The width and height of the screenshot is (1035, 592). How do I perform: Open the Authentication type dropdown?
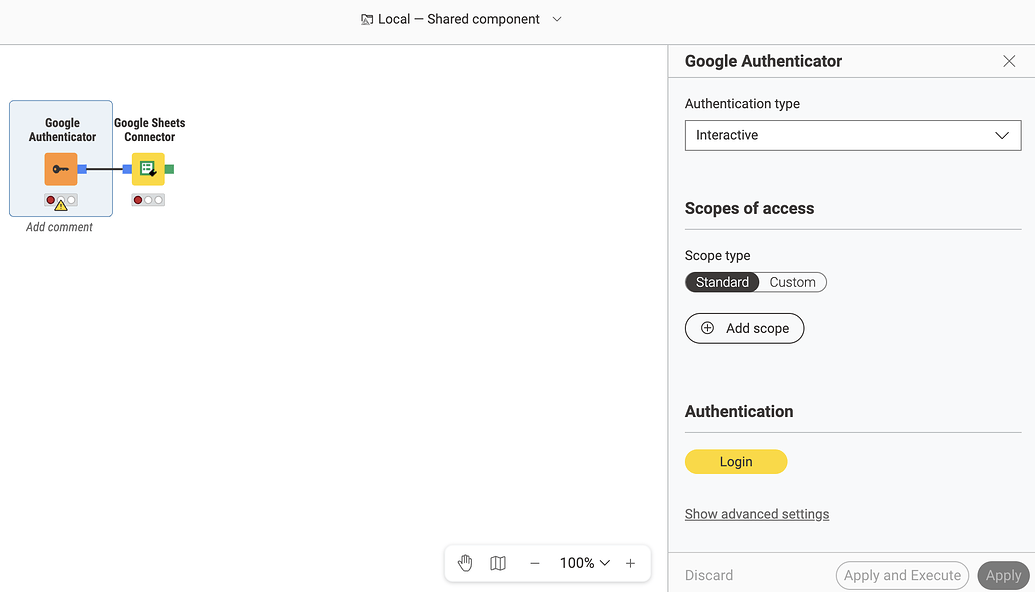pos(852,135)
